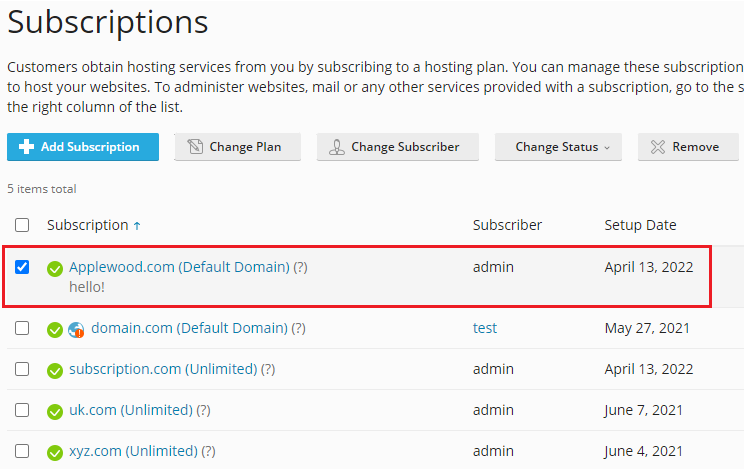Toggle the select-all checkbox in the header
The height and width of the screenshot is (469, 746).
(22, 225)
